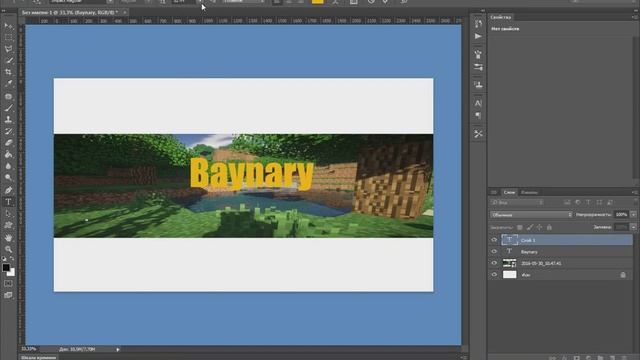Open the History panel icon

click(x=478, y=24)
